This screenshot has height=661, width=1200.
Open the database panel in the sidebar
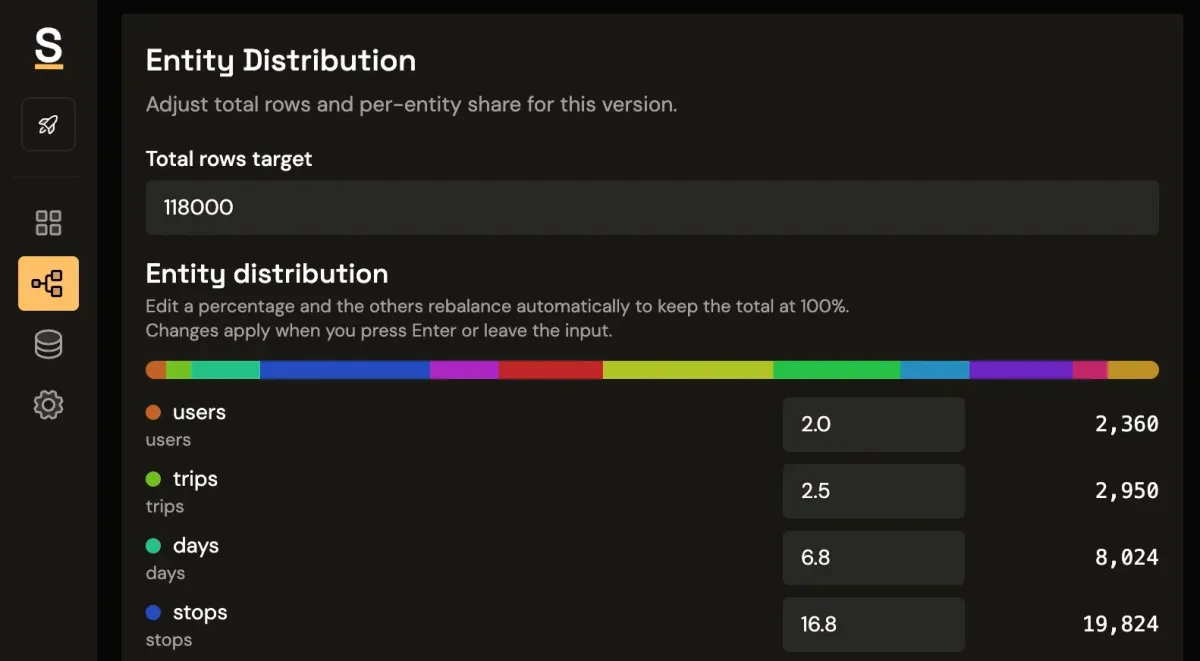click(x=48, y=343)
